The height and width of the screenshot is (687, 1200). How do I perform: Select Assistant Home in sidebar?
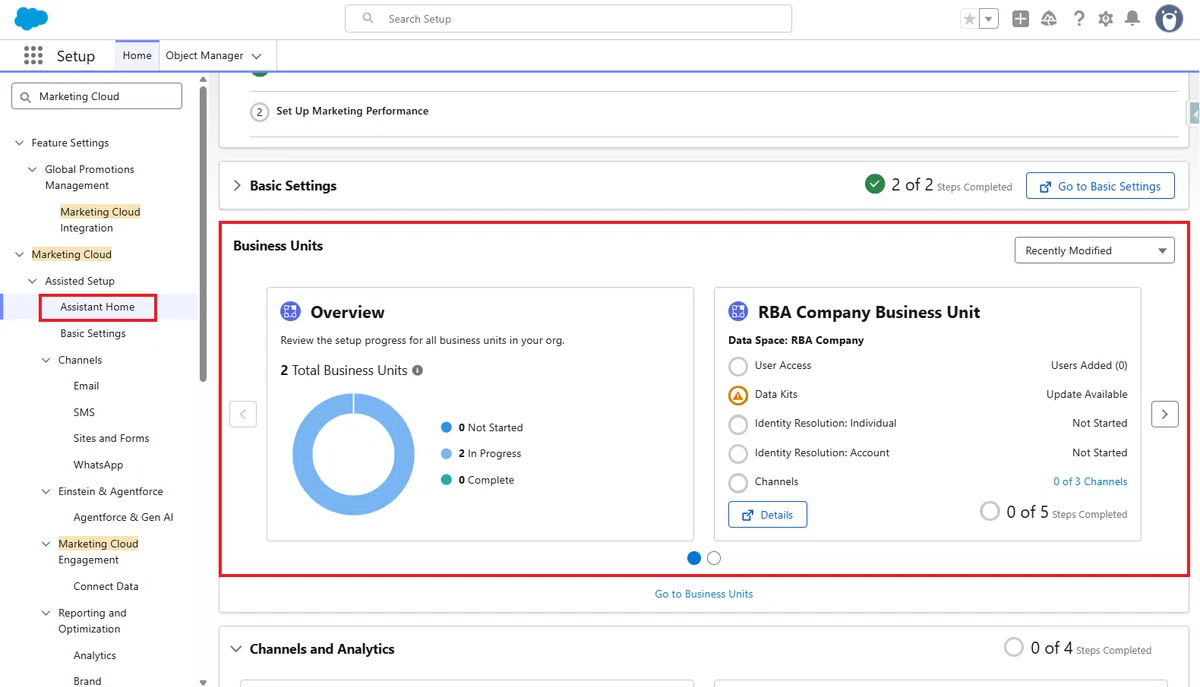coord(97,307)
